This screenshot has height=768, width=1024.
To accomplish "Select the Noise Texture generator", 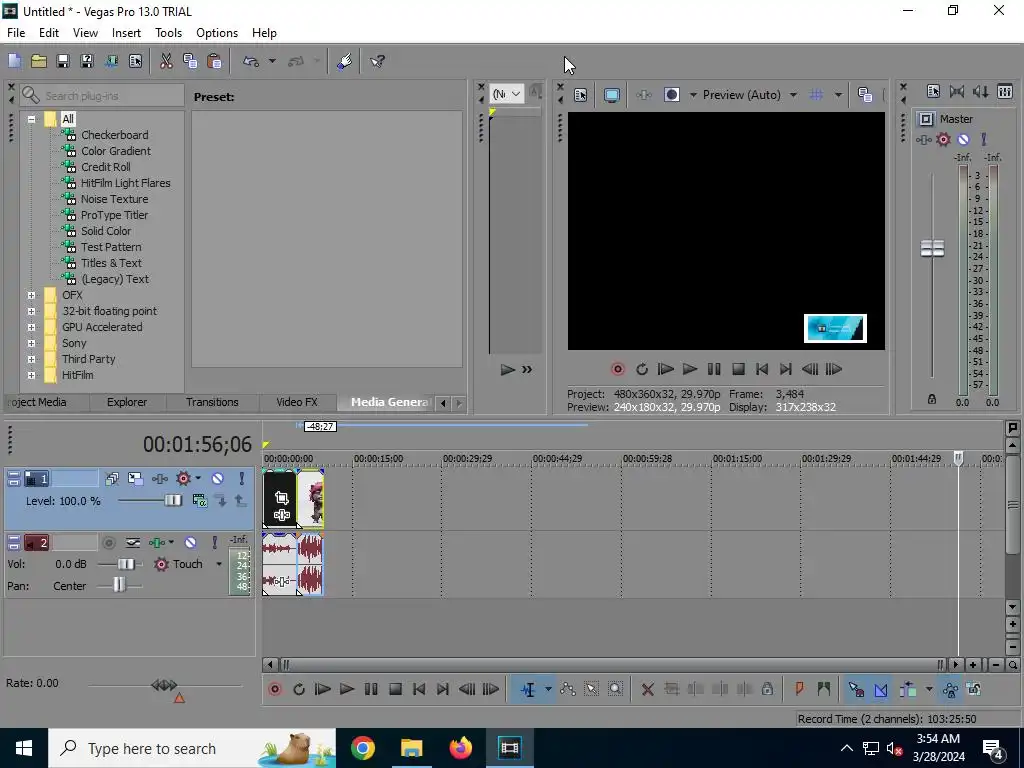I will click(x=114, y=199).
